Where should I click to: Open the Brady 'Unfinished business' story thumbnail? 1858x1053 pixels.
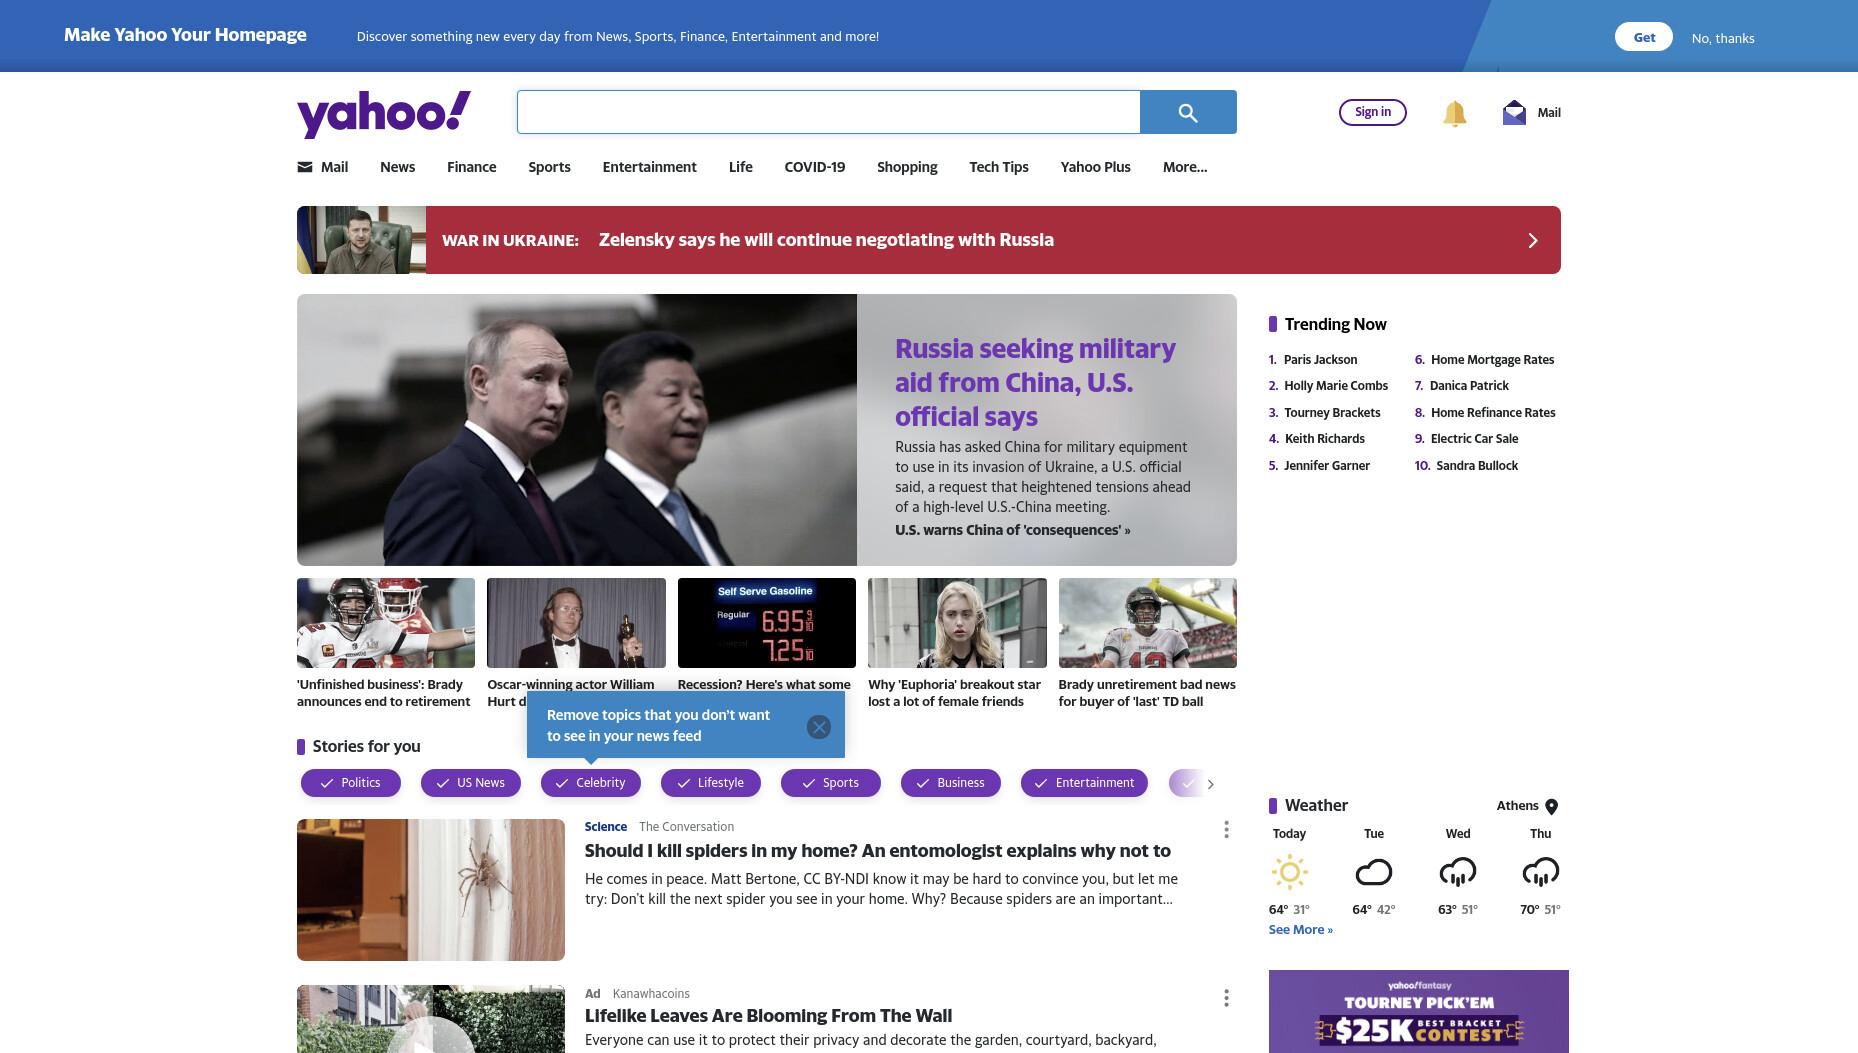point(386,623)
